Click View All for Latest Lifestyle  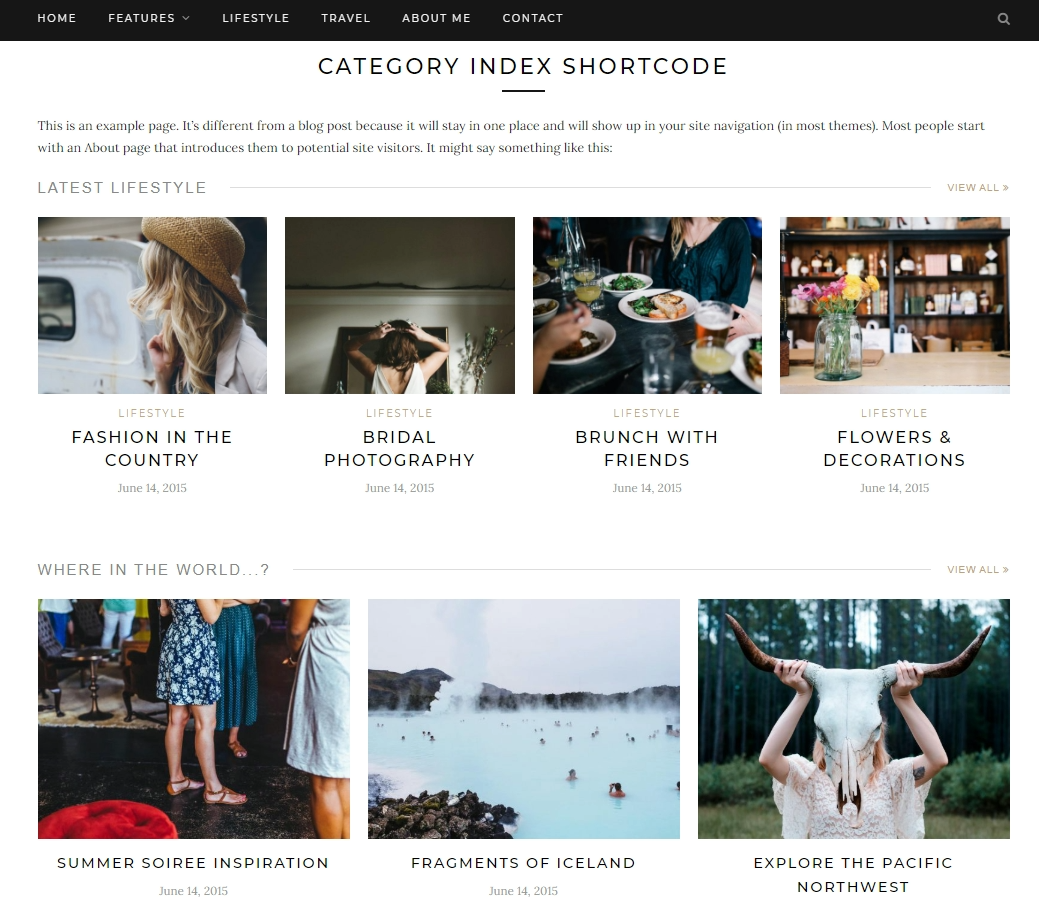point(977,188)
